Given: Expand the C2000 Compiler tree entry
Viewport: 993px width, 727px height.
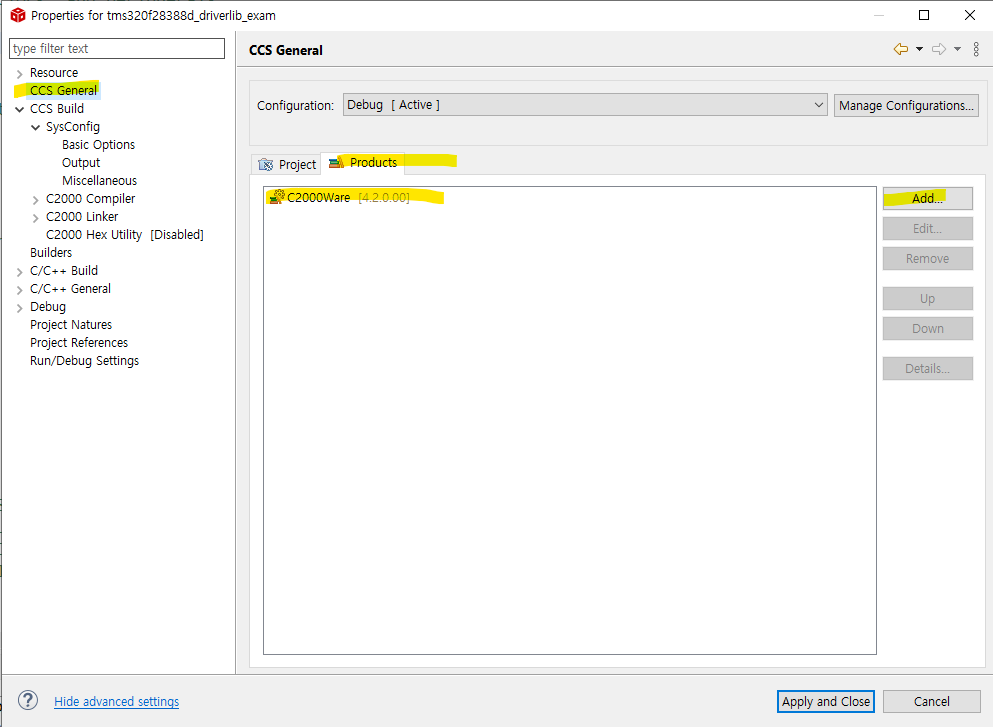Looking at the screenshot, I should click(x=35, y=198).
